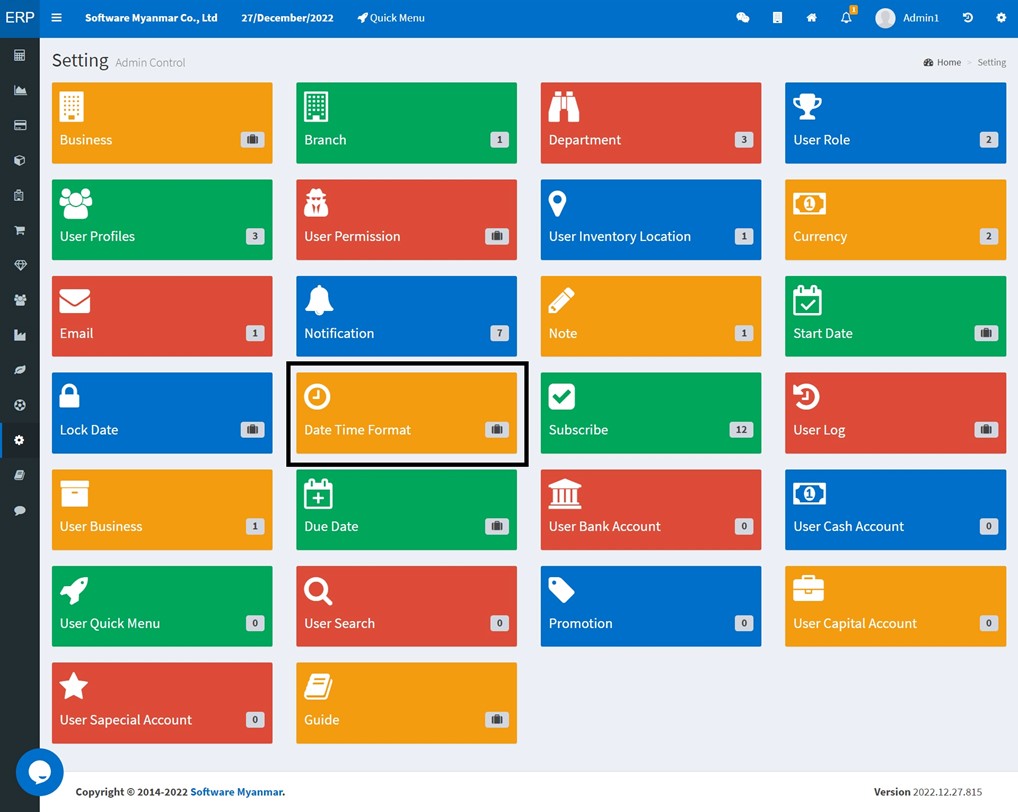Open the User Bank Account tile
Image resolution: width=1018 pixels, height=812 pixels.
pyautogui.click(x=651, y=510)
